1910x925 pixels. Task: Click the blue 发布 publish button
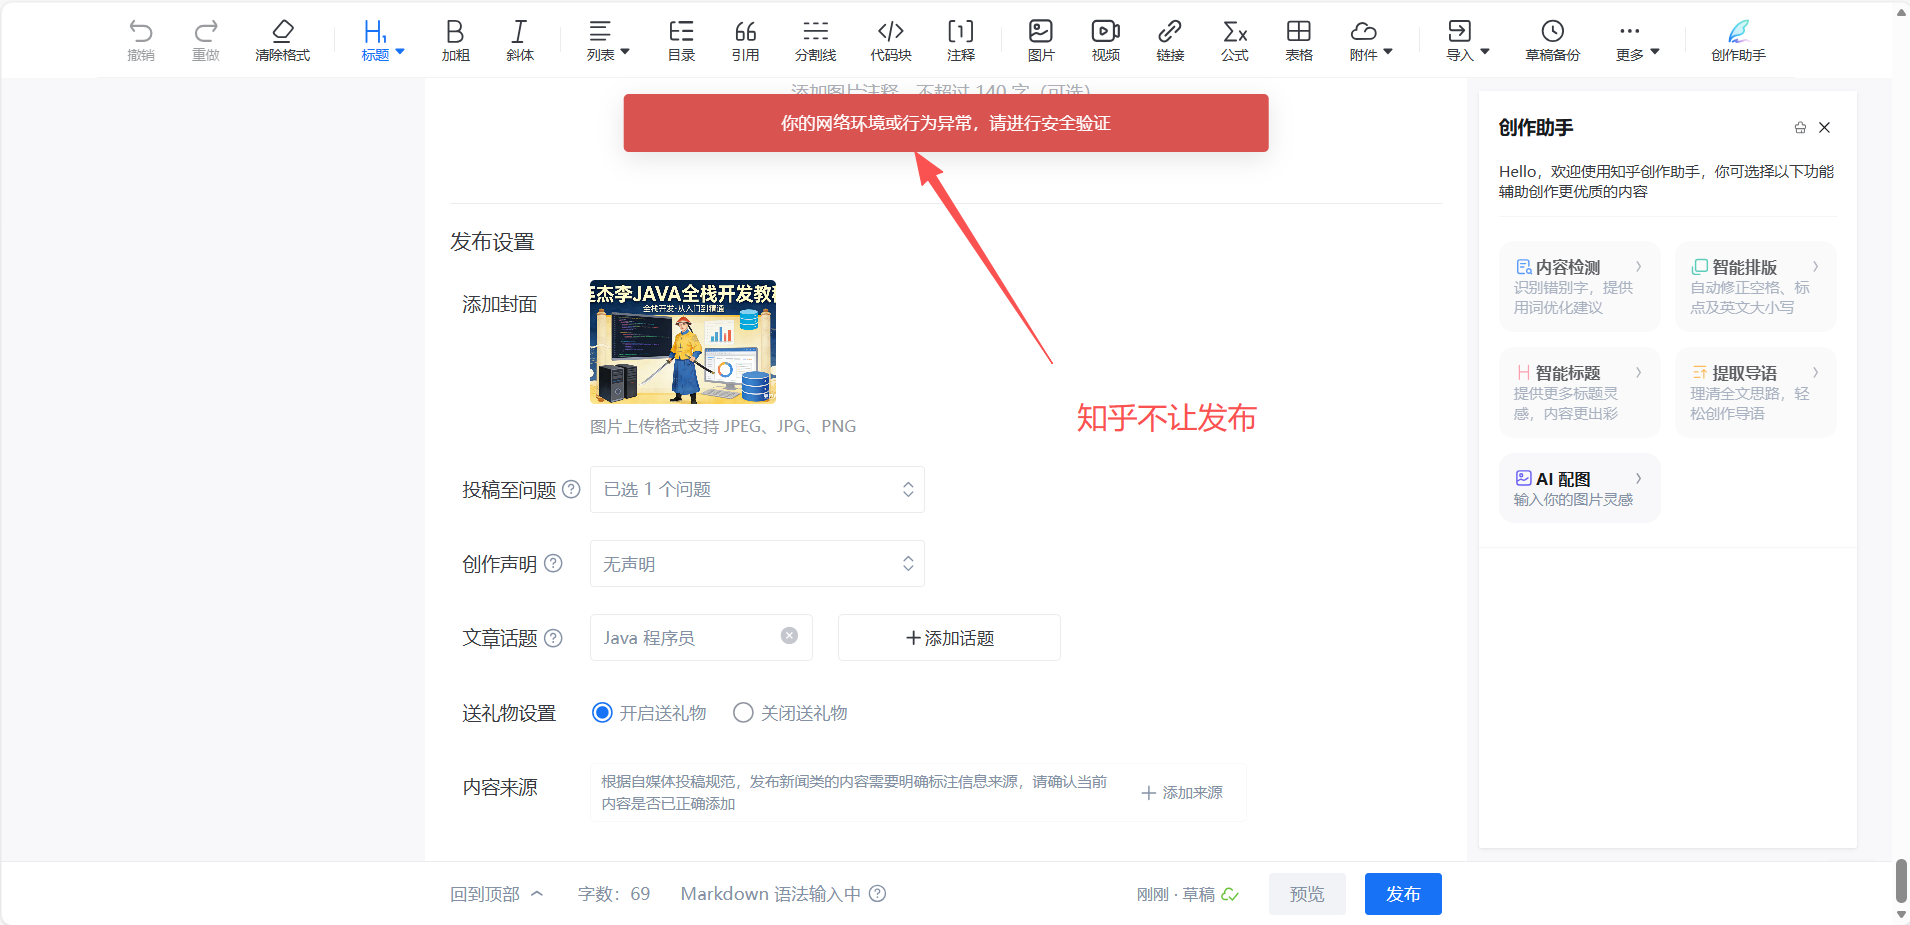point(1403,894)
